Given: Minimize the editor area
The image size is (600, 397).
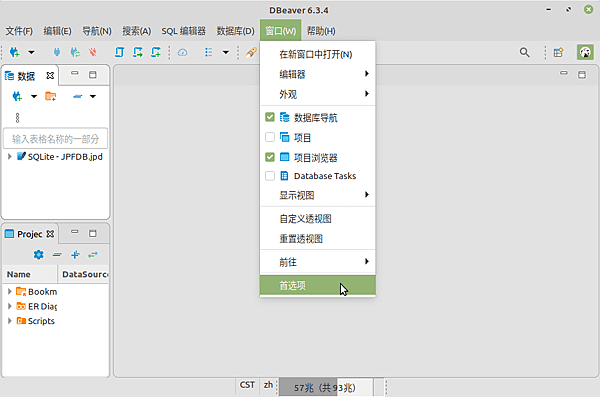Looking at the screenshot, I should tap(564, 73).
